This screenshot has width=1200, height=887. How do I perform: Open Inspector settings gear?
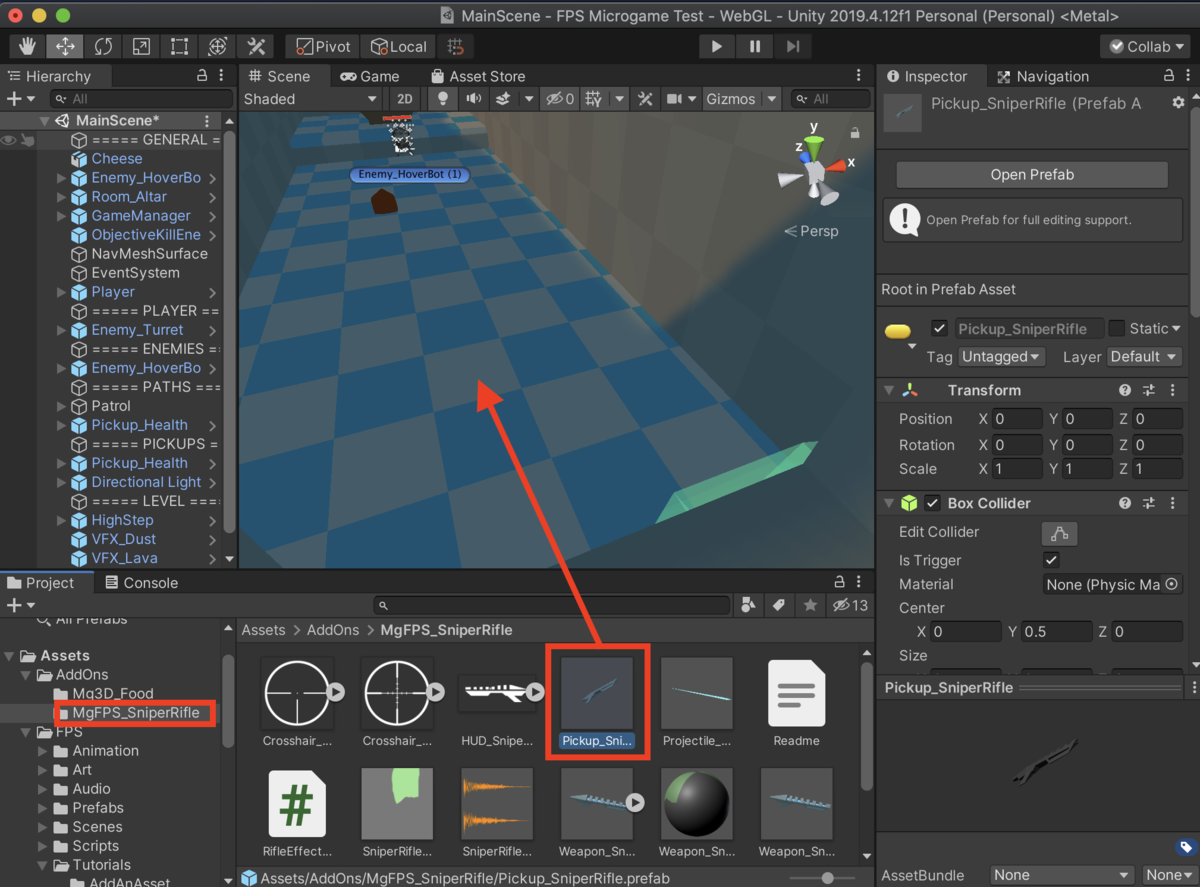[x=1178, y=103]
